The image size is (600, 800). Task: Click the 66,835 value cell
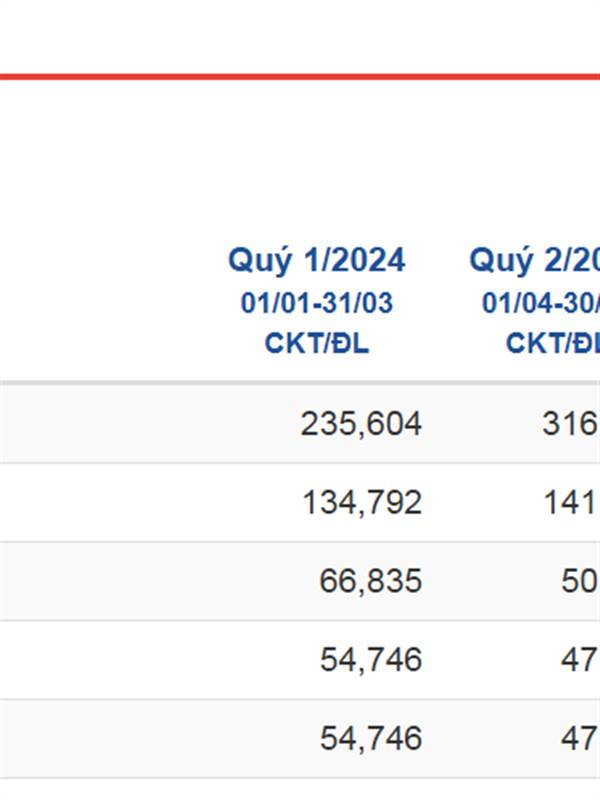pyautogui.click(x=370, y=581)
